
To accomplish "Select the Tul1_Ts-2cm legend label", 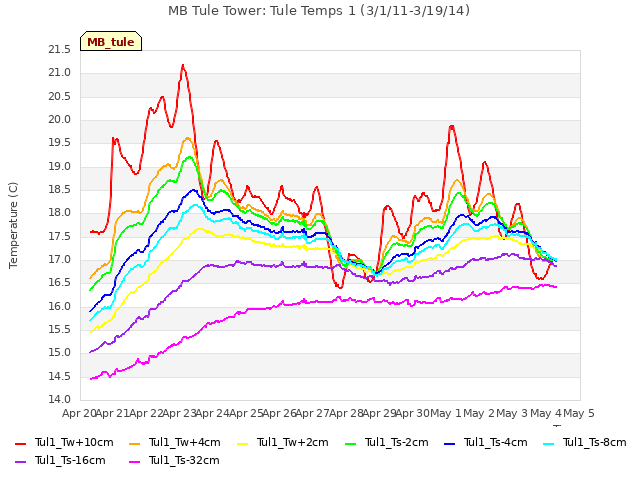I will (x=397, y=442).
